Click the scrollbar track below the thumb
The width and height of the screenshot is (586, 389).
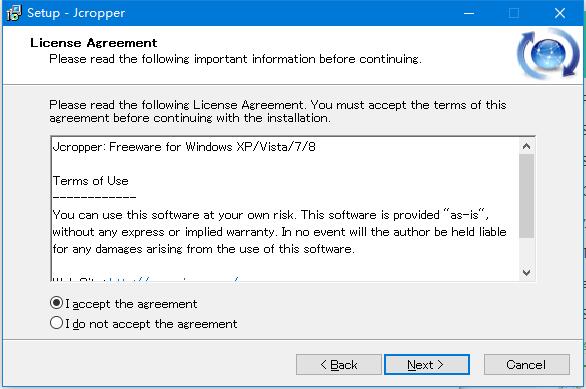point(527,251)
